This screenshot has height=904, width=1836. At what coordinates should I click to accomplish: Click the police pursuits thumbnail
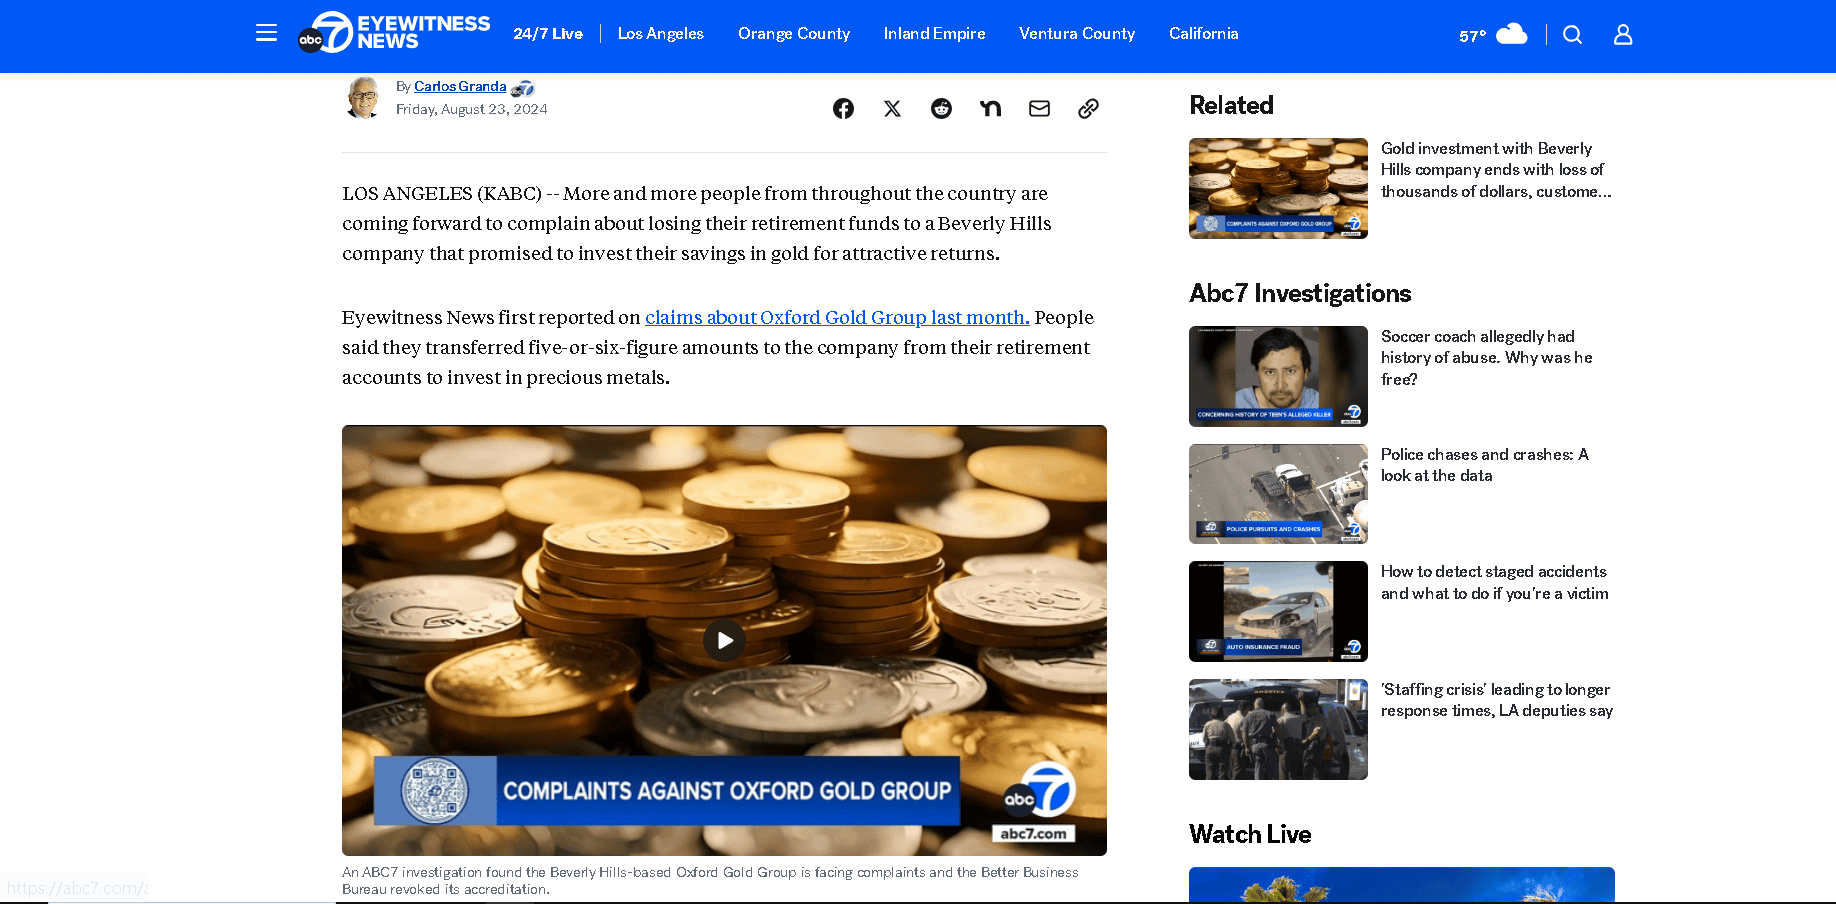1278,494
